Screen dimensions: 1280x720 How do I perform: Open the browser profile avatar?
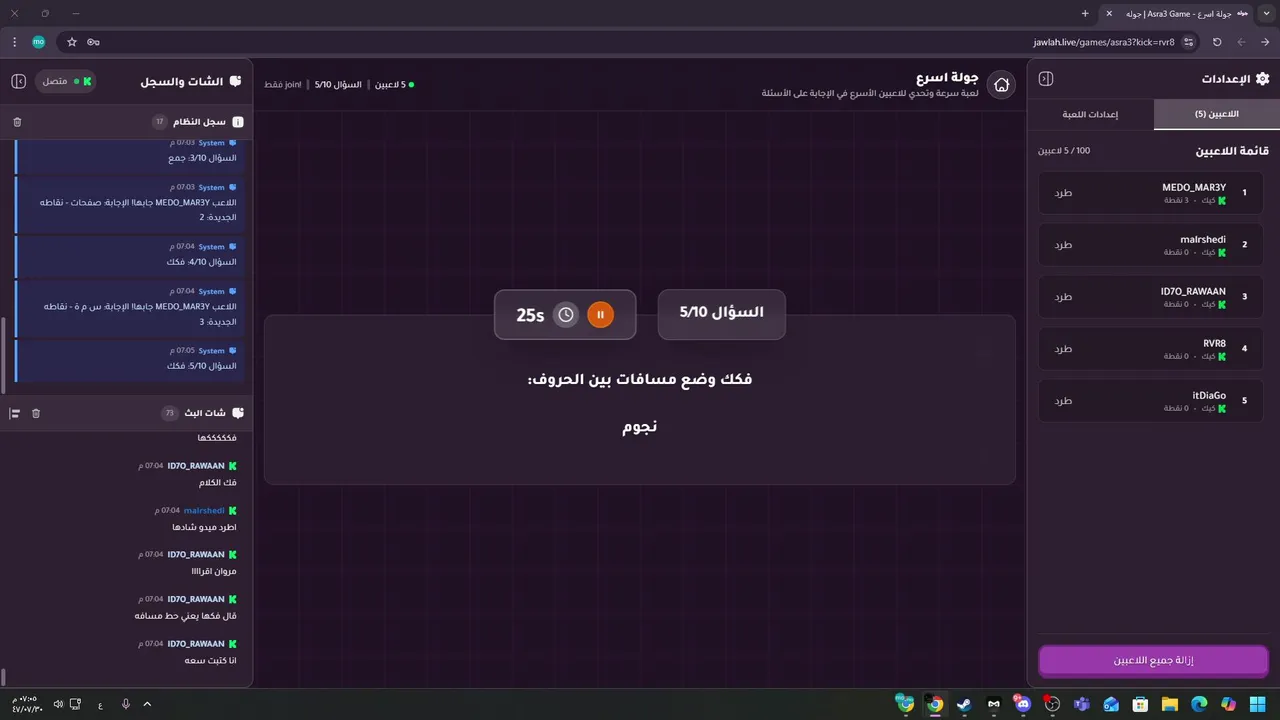[x=39, y=42]
